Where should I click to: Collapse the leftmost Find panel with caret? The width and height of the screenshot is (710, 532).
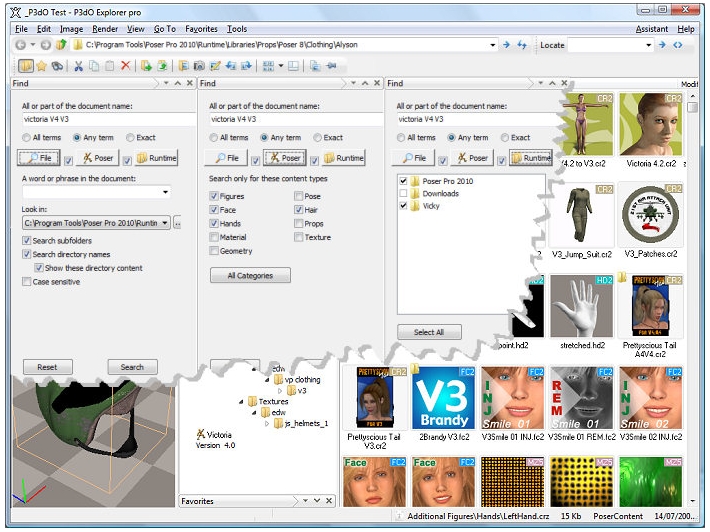[x=178, y=83]
